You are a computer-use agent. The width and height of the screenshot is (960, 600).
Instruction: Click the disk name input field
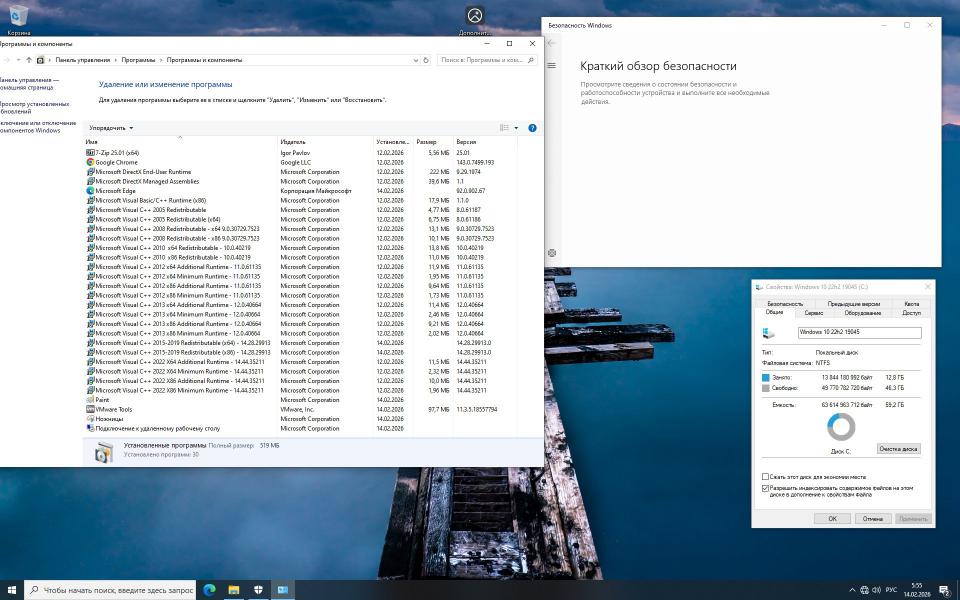(x=858, y=332)
